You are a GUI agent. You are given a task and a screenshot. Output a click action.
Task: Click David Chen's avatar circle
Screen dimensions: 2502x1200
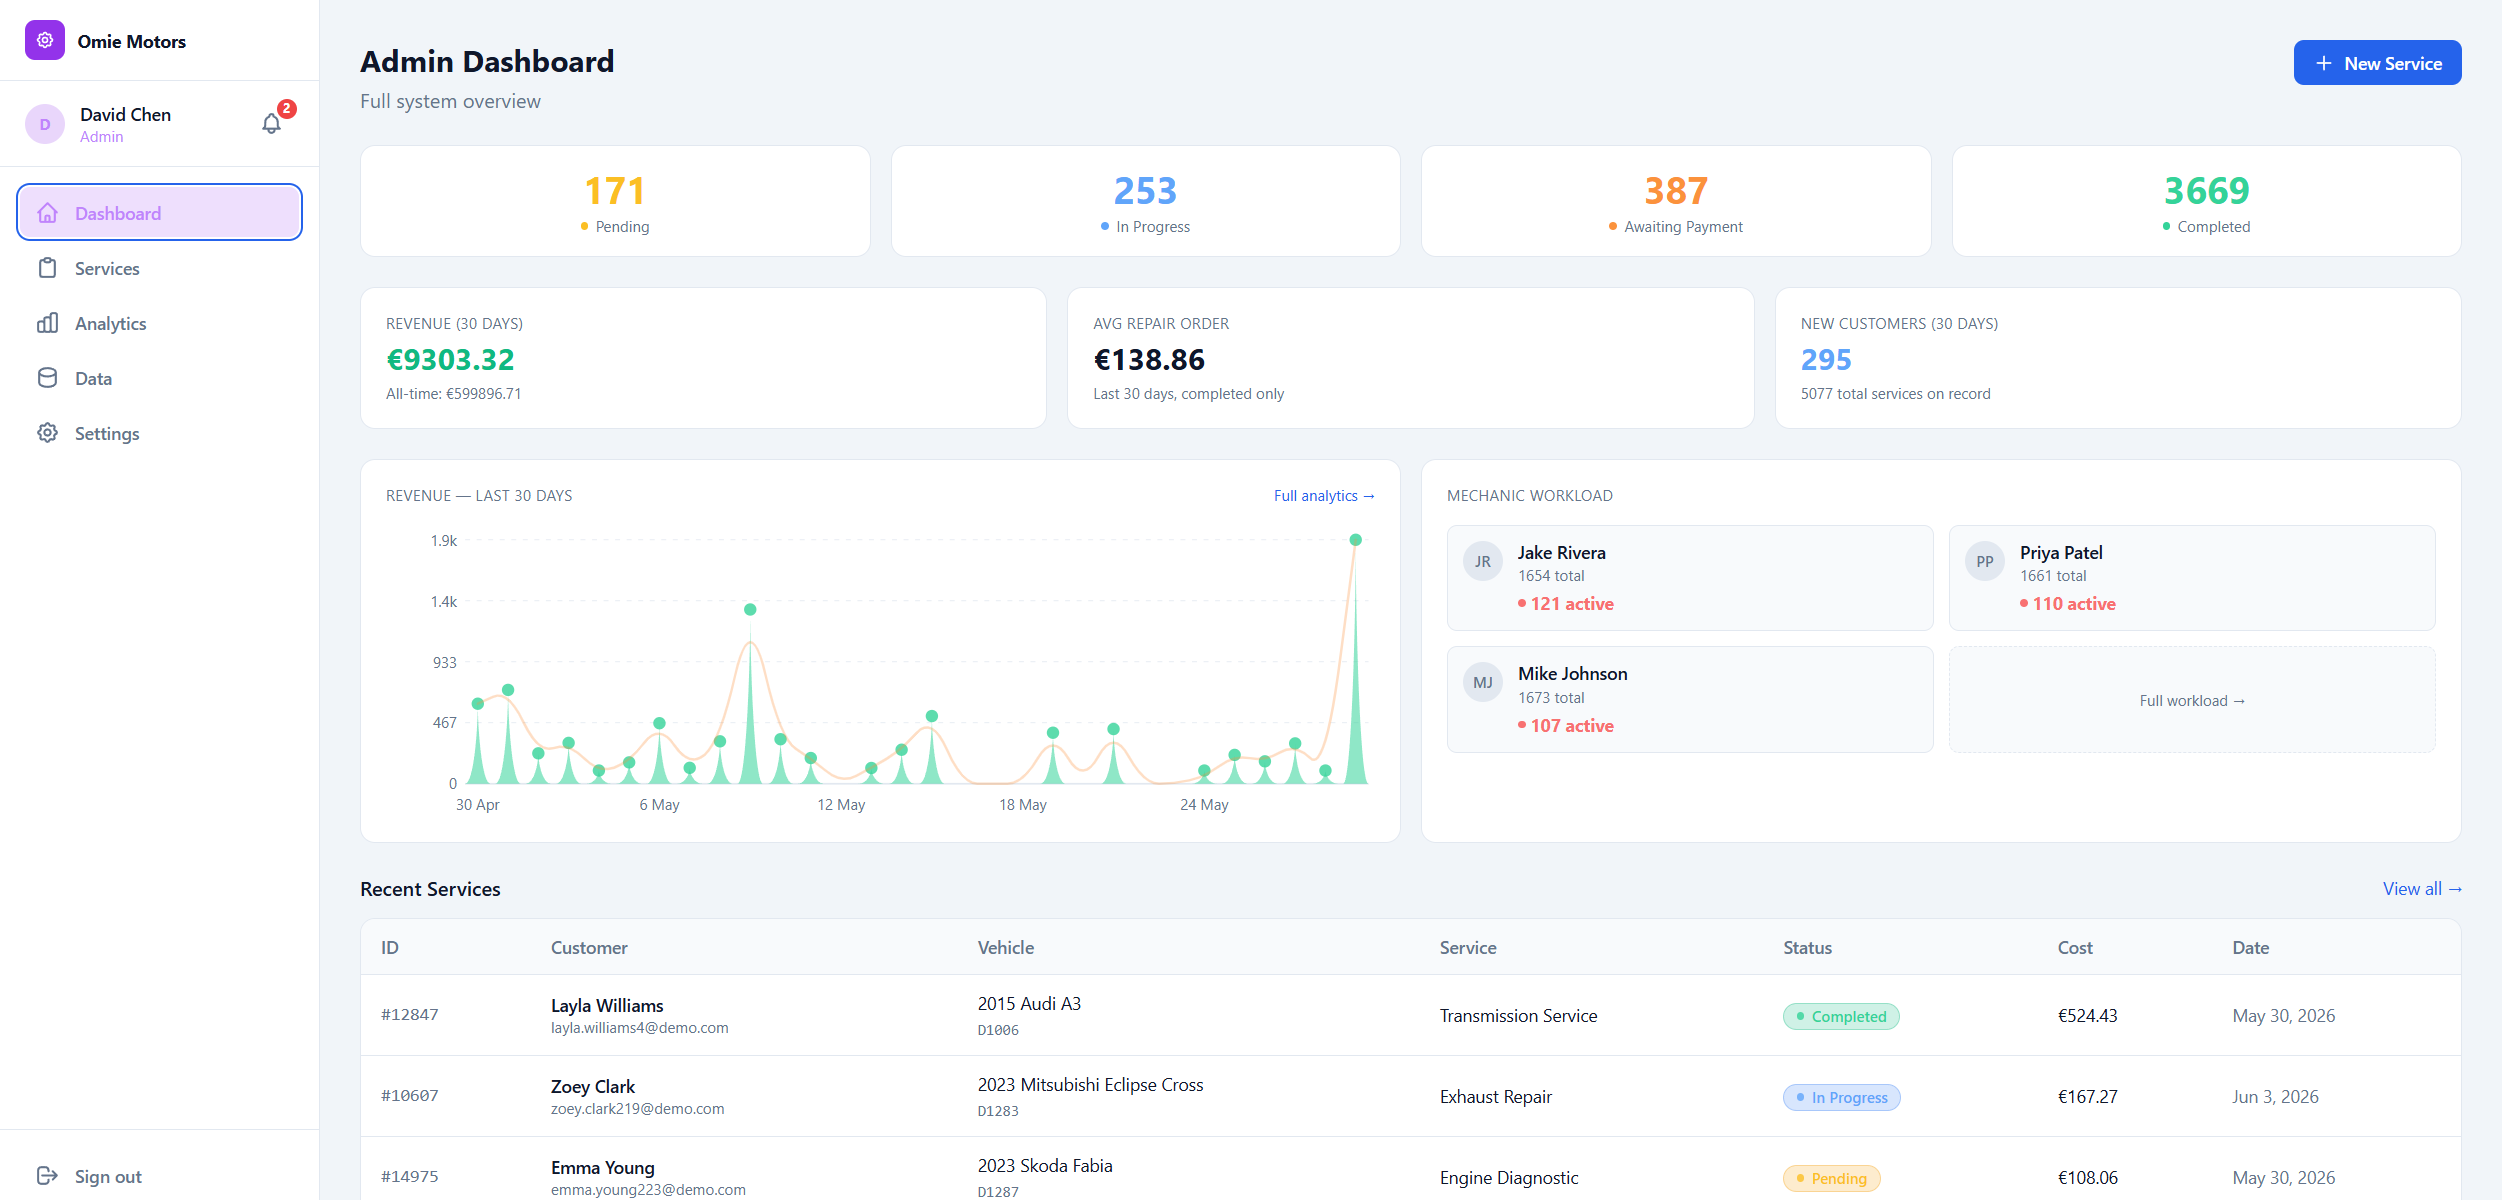45,124
